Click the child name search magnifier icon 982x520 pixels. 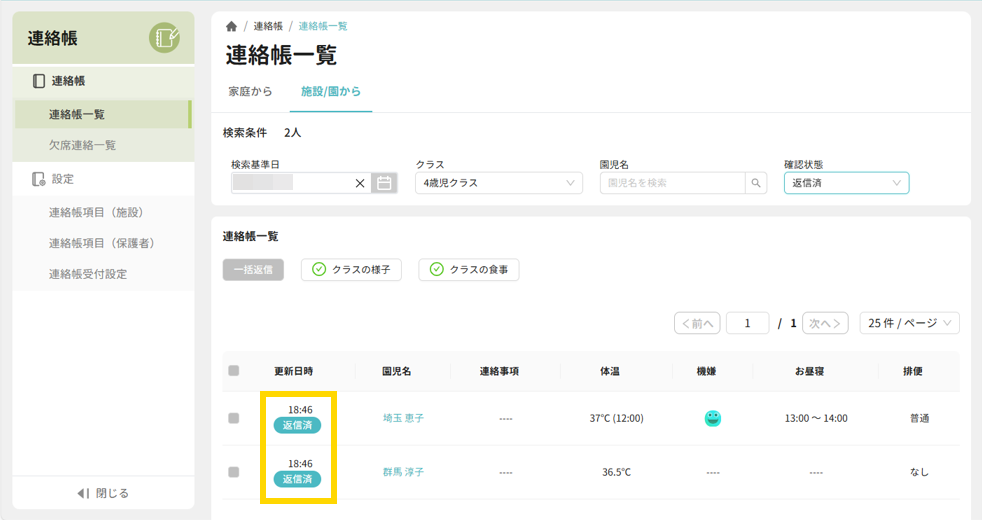(x=757, y=183)
